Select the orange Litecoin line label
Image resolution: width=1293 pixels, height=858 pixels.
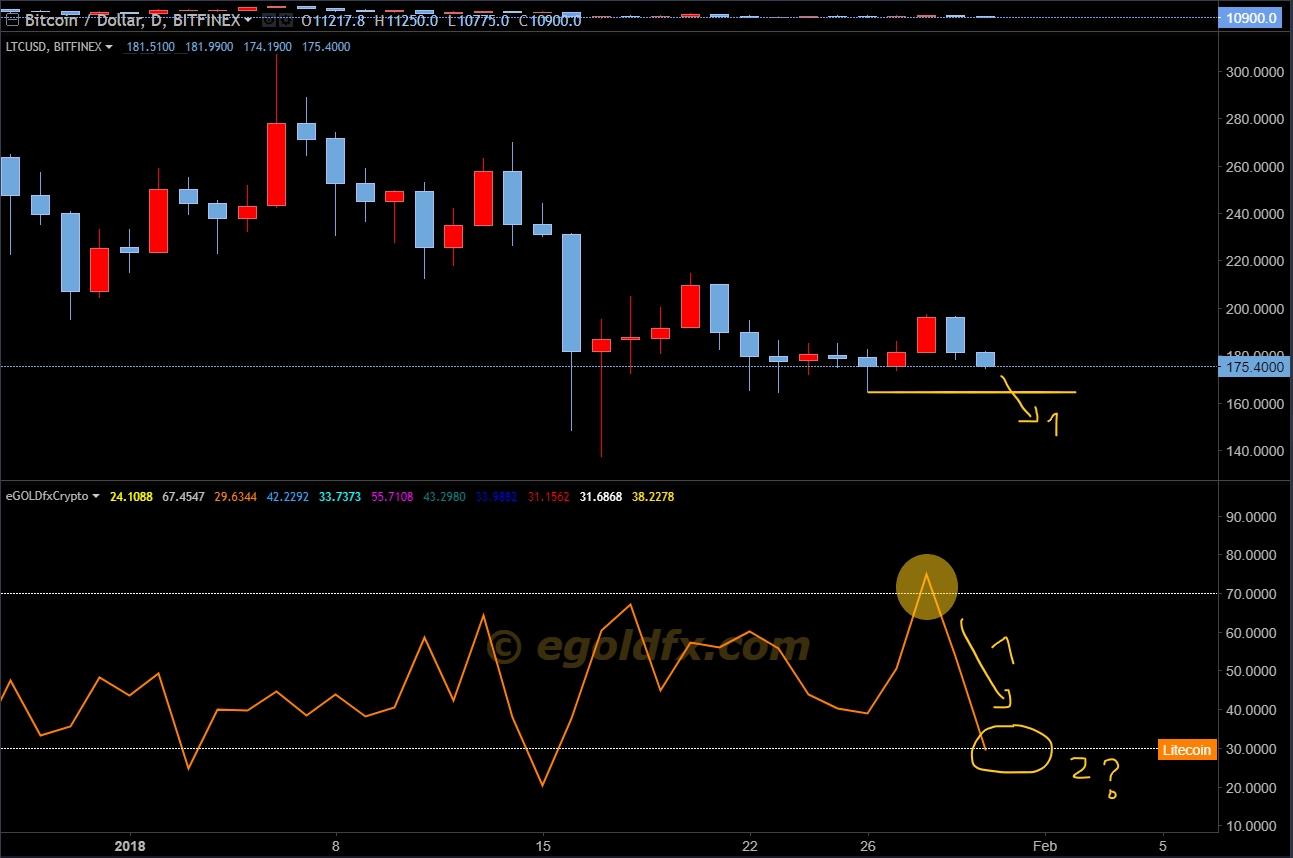click(1187, 750)
